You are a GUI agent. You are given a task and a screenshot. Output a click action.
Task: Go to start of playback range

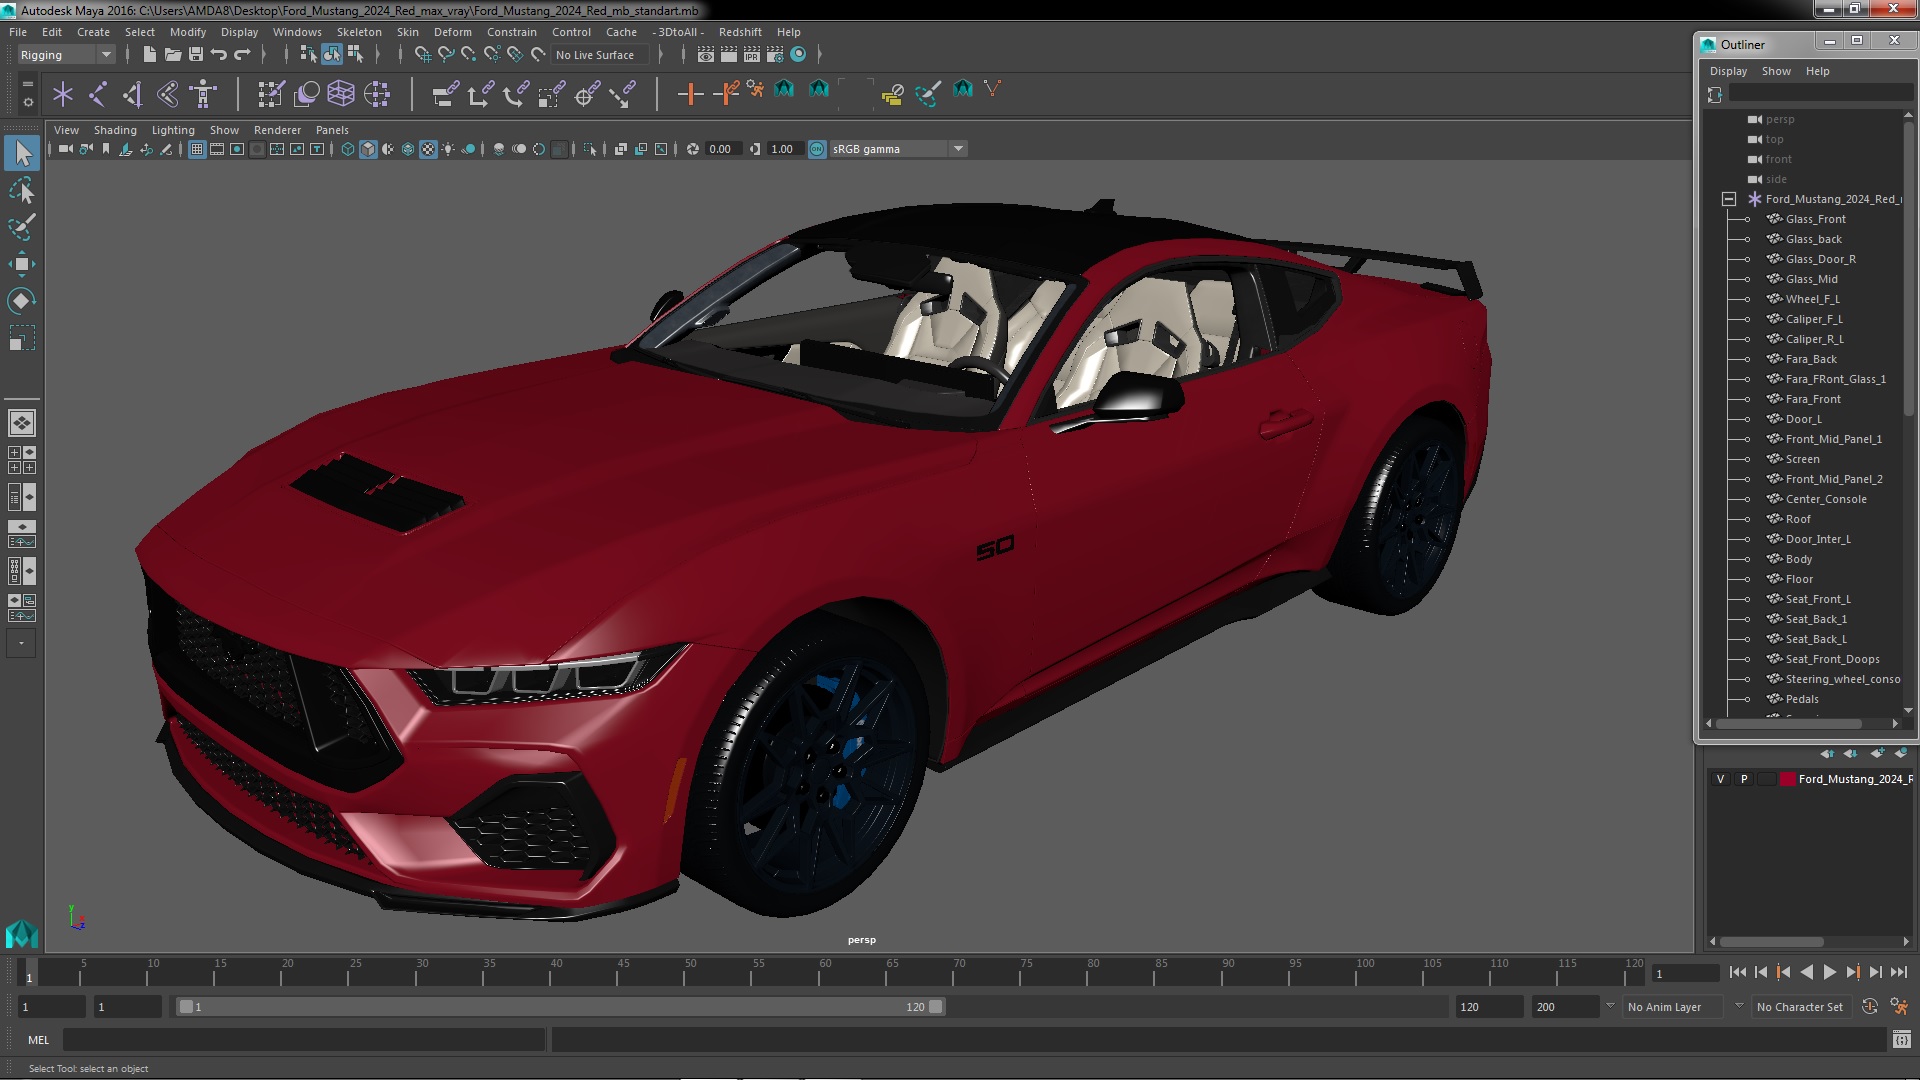[x=1738, y=972]
